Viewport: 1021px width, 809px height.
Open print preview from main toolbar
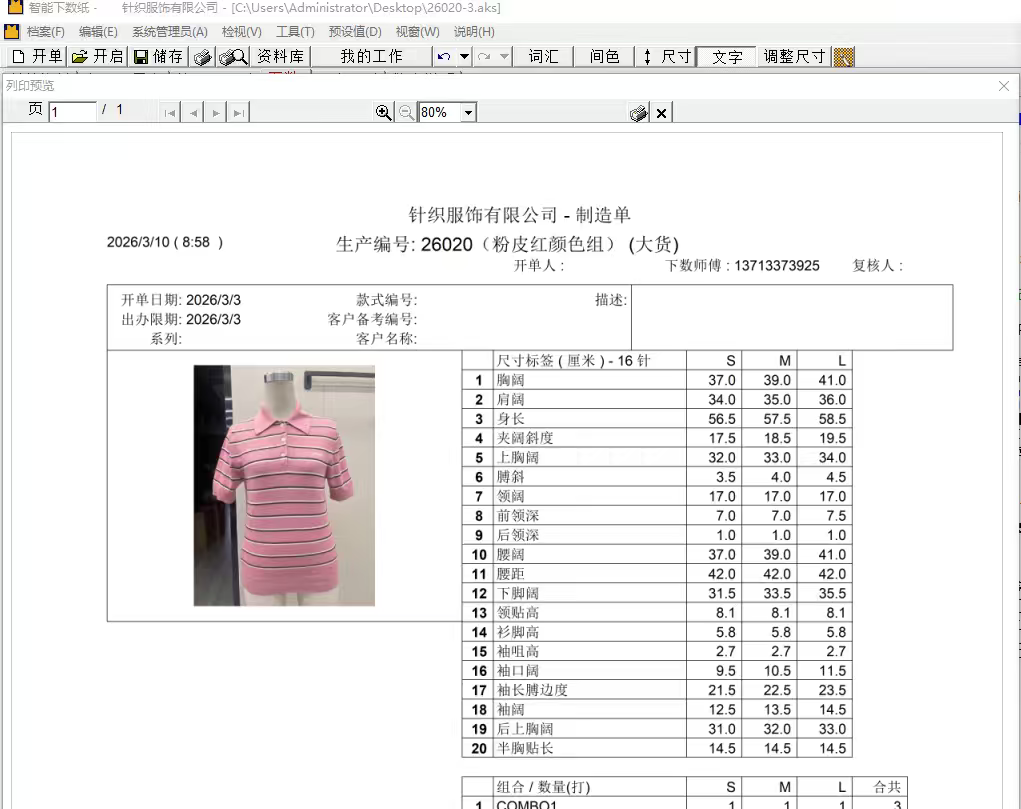(233, 57)
